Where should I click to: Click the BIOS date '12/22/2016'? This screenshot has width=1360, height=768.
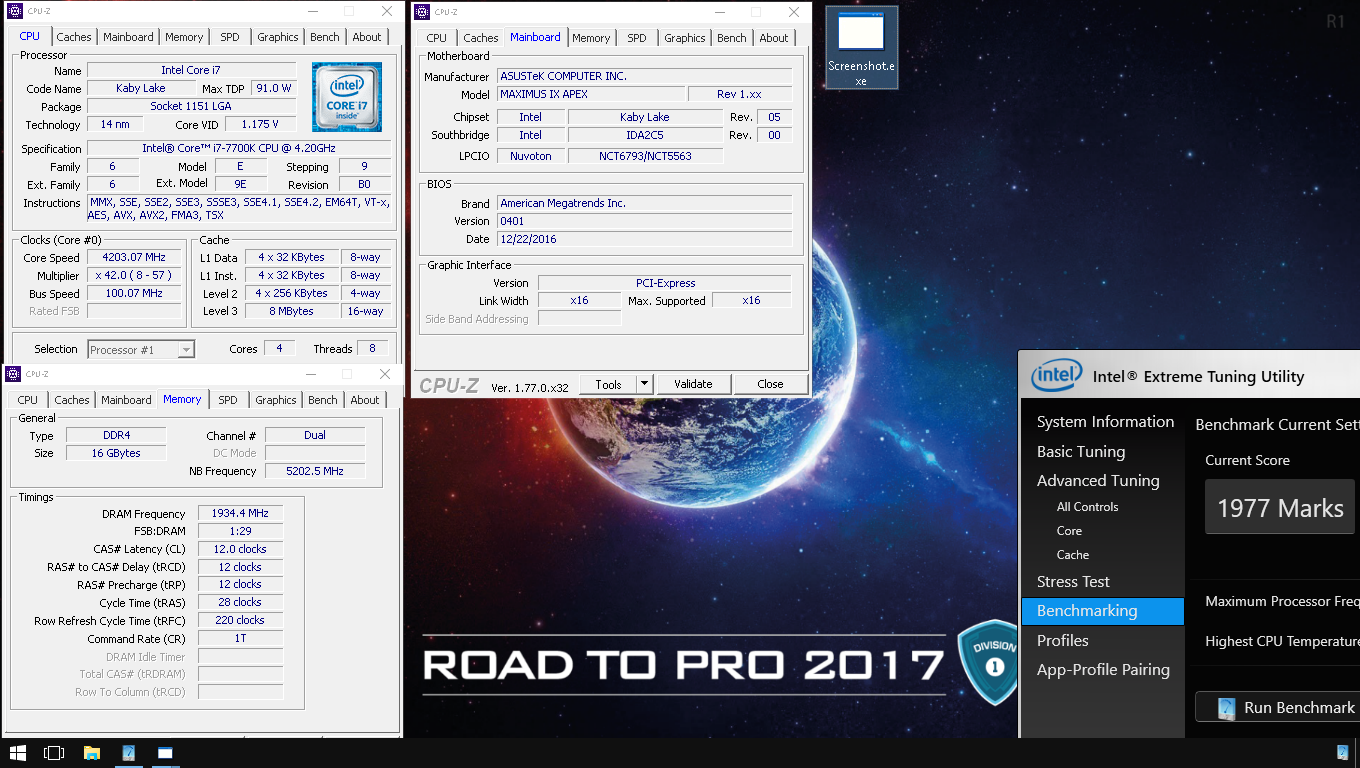coord(645,240)
